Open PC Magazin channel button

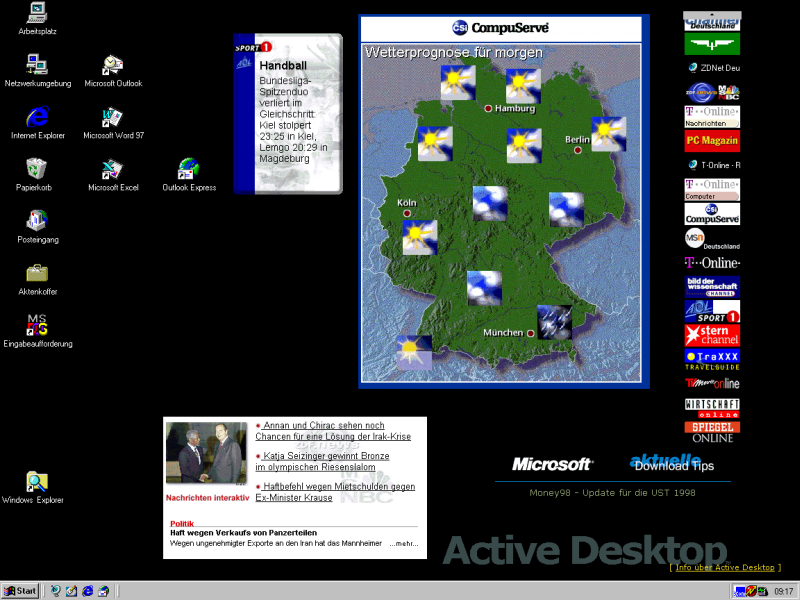click(712, 141)
